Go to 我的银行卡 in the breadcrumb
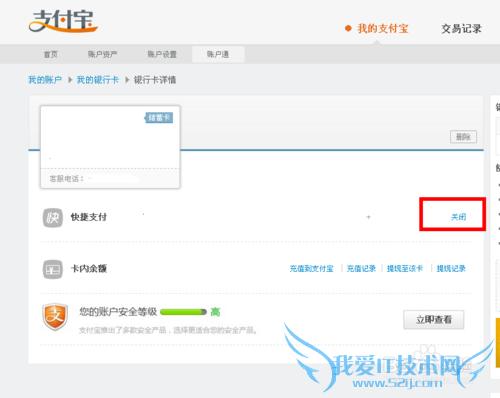Viewport: 500px width, 398px height. coord(98,80)
